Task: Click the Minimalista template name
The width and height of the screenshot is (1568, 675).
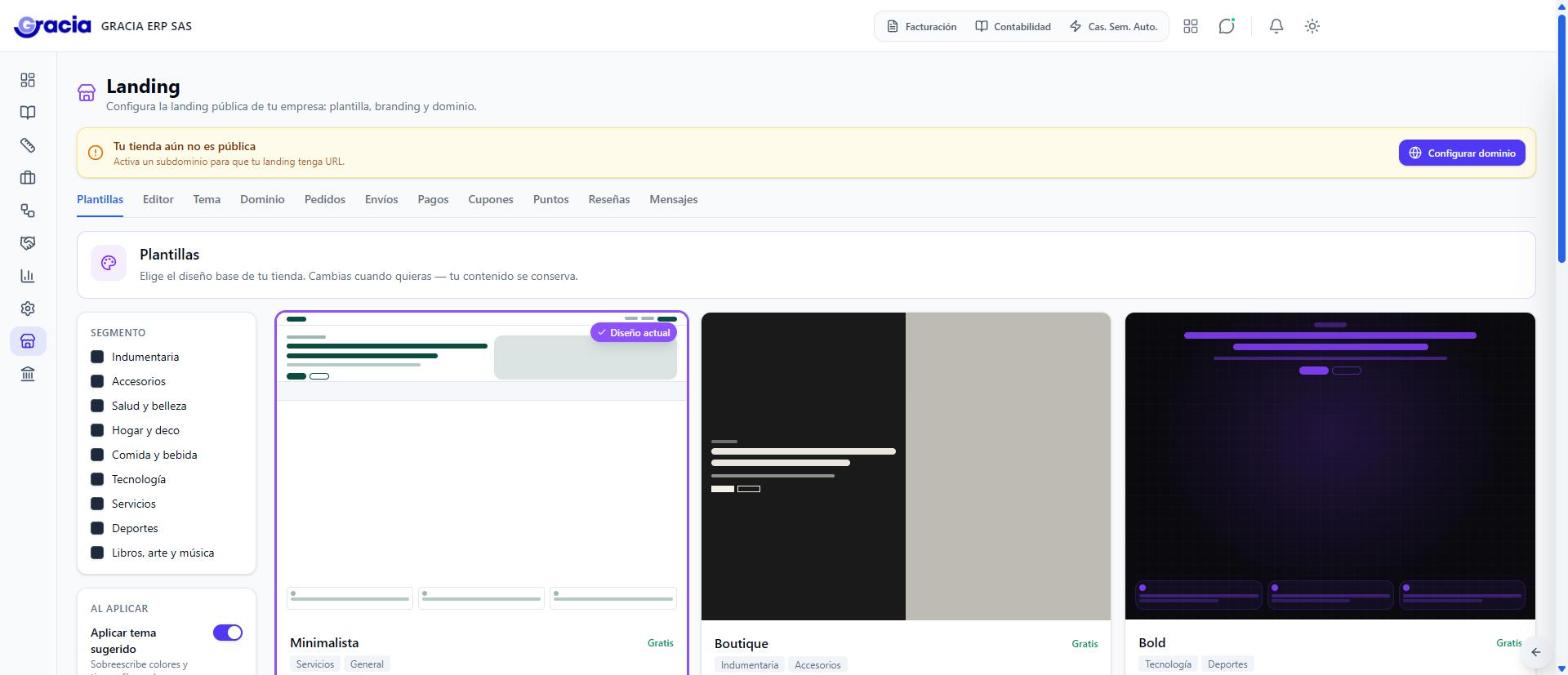Action: pos(324,643)
